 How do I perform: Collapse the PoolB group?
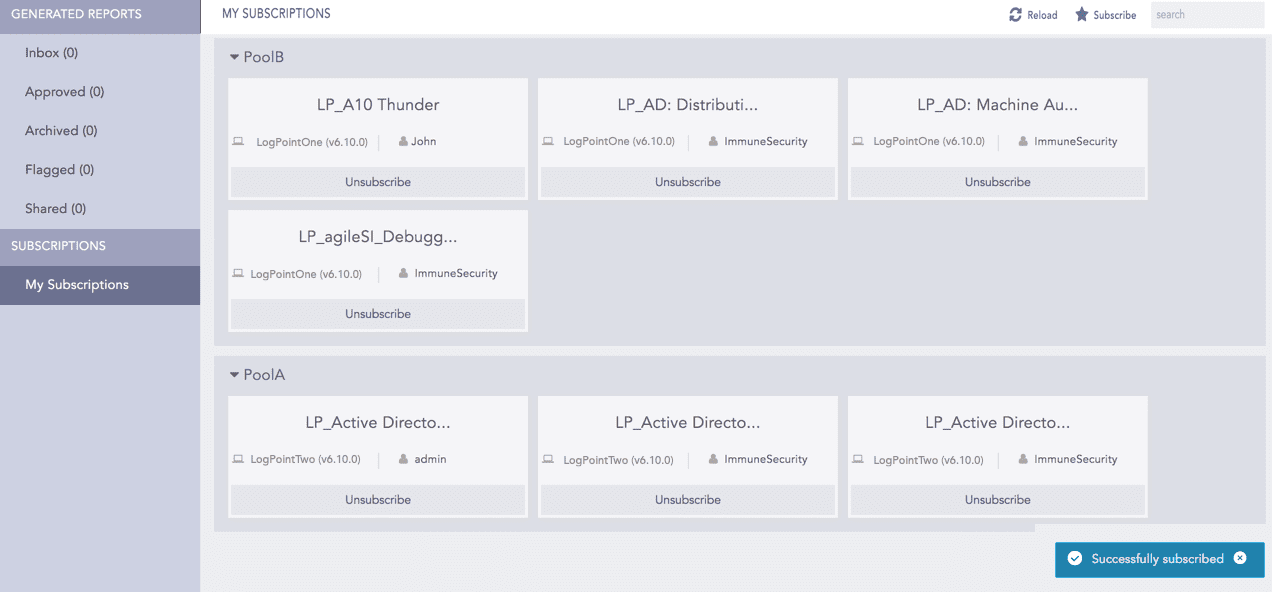[x=235, y=57]
